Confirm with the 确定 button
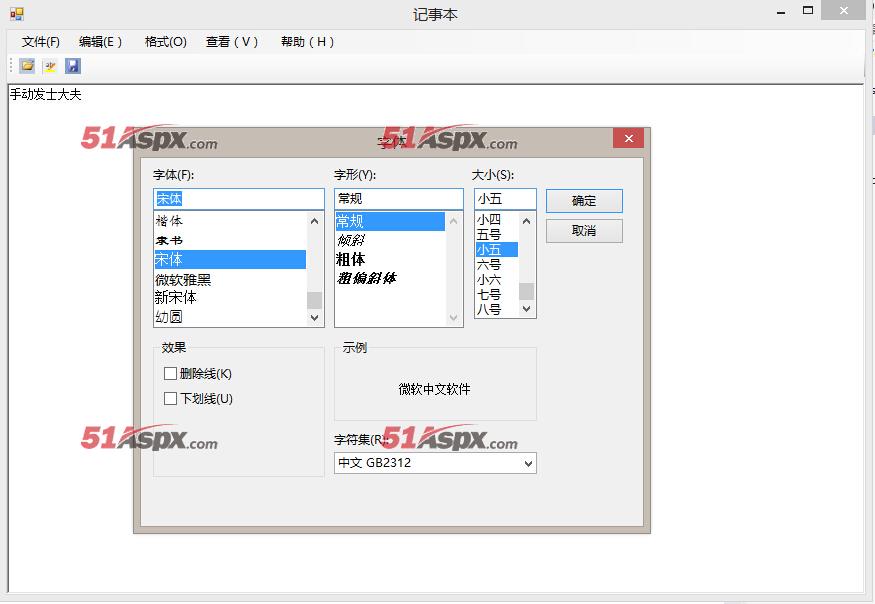Viewport: 875px width, 604px height. click(x=584, y=201)
